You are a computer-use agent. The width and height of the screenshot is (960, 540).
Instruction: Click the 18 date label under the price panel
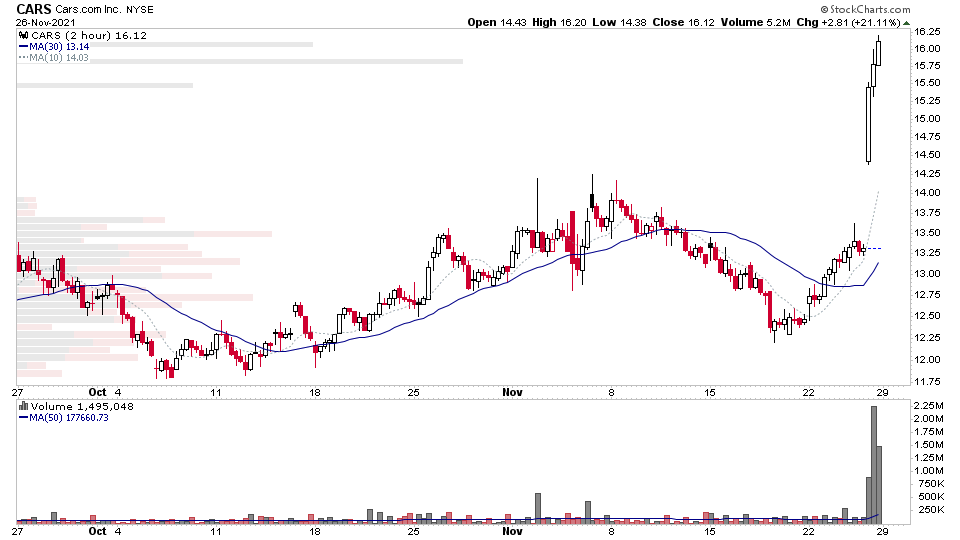pyautogui.click(x=315, y=392)
